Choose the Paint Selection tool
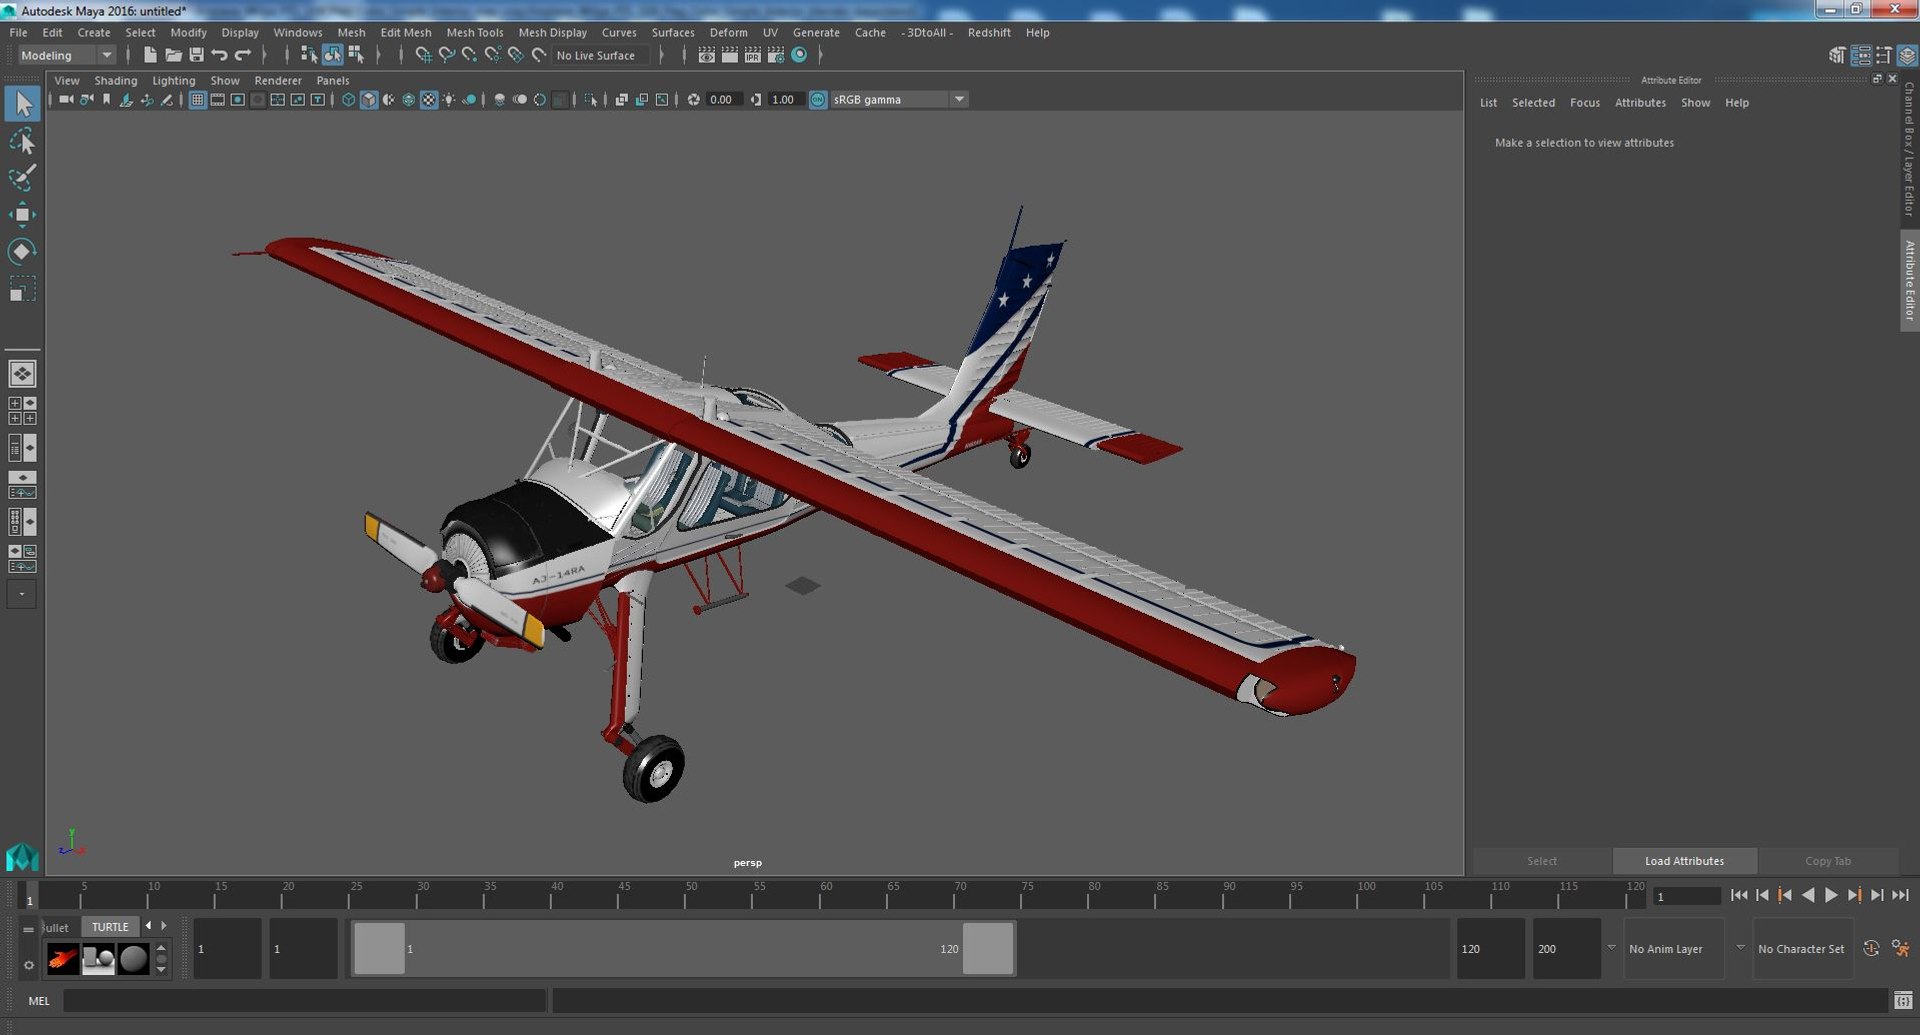Viewport: 1920px width, 1035px height. coord(22,178)
